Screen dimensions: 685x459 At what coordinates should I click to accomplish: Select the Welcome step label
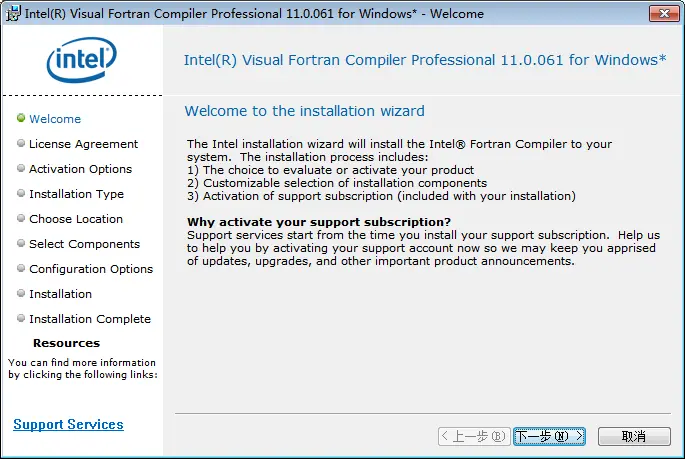pyautogui.click(x=55, y=119)
